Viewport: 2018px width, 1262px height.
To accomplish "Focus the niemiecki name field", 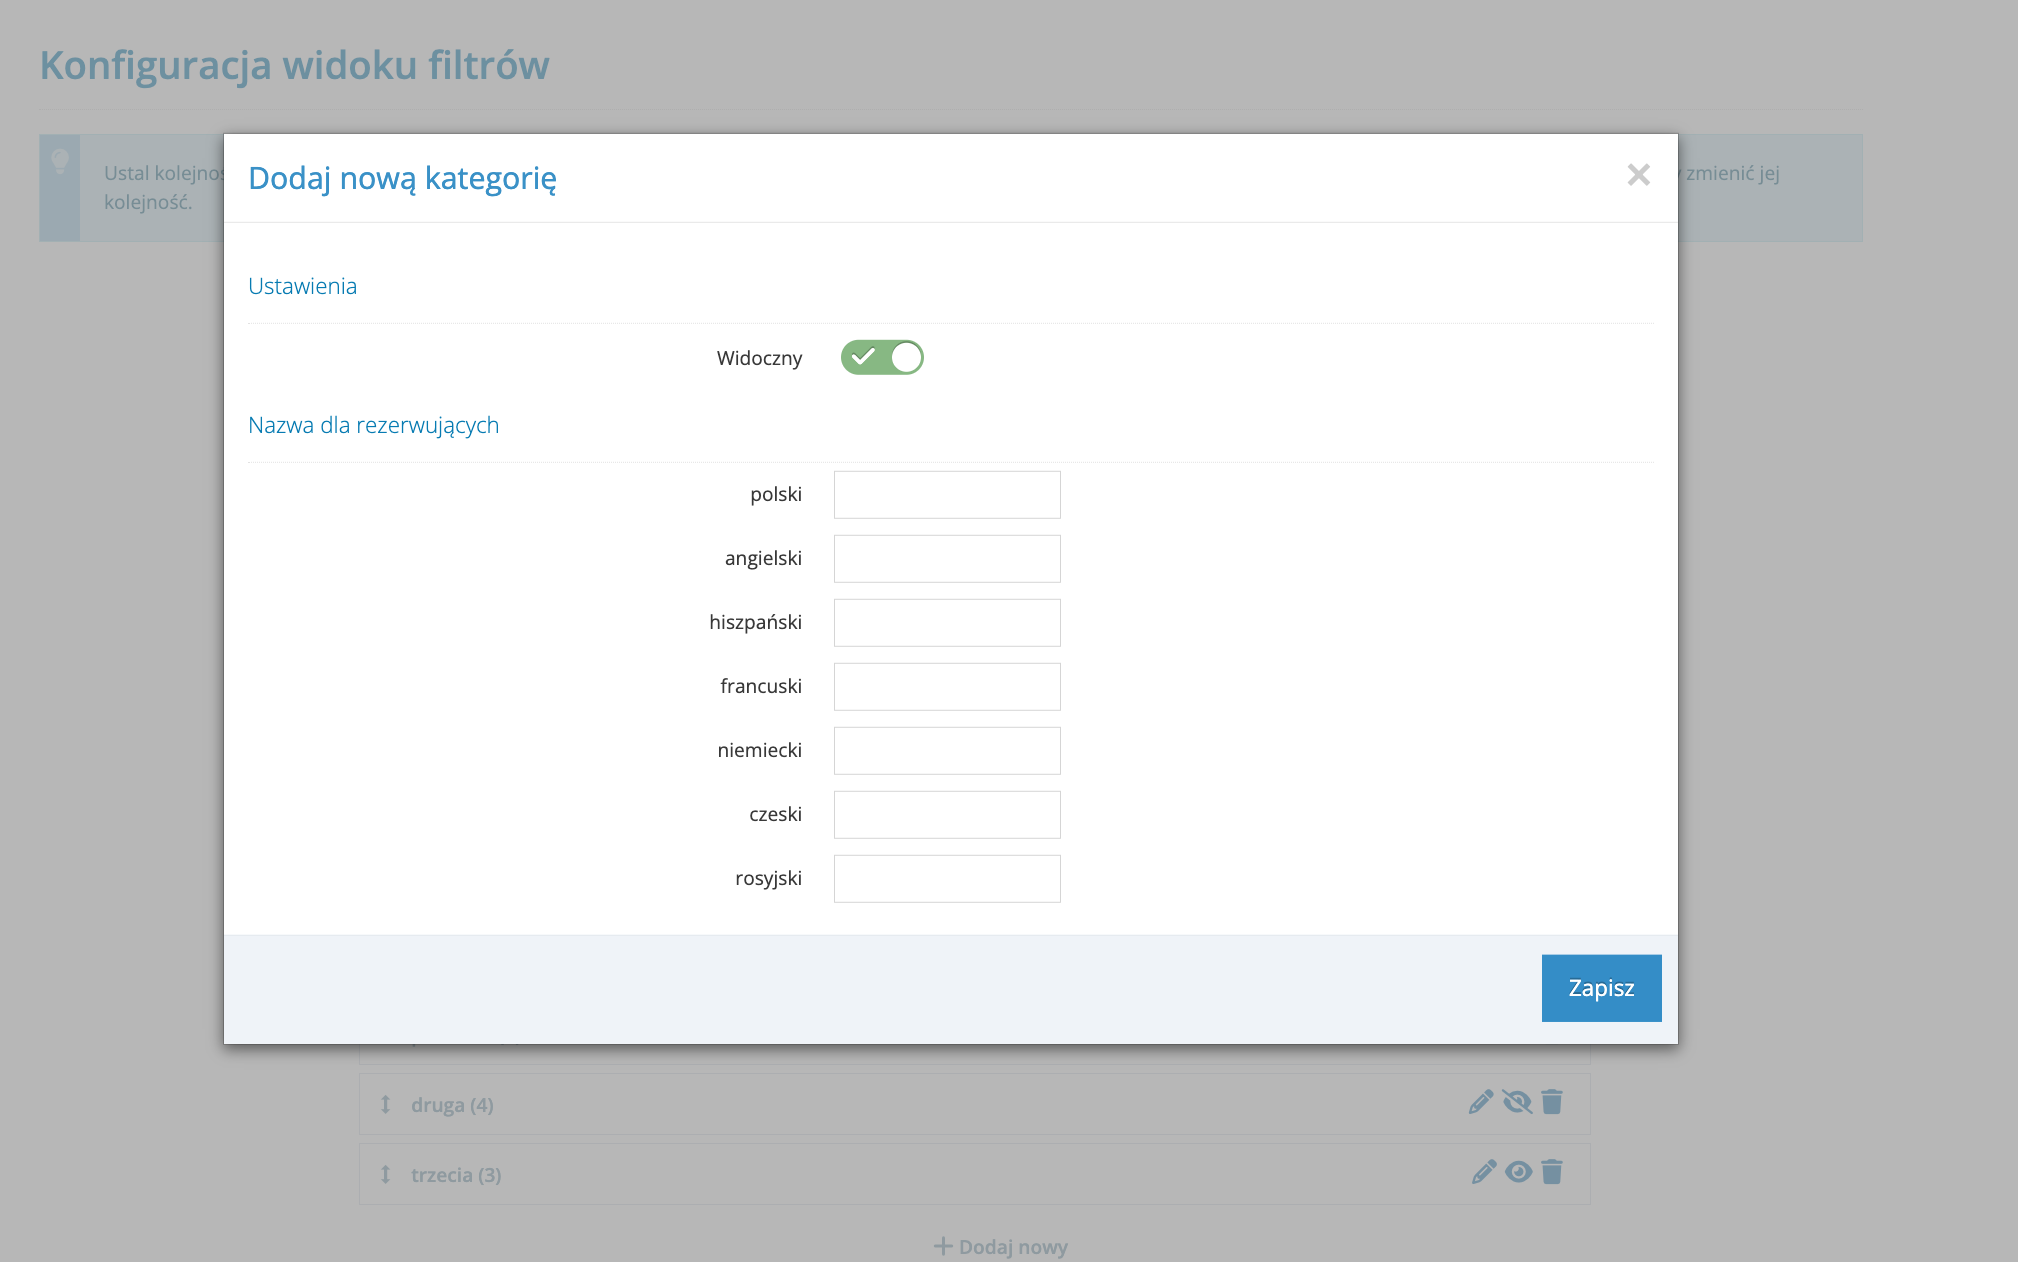I will click(947, 751).
